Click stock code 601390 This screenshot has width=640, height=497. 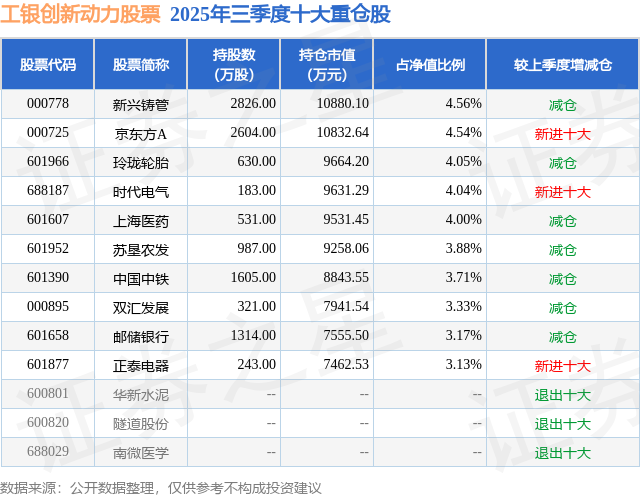click(48, 277)
